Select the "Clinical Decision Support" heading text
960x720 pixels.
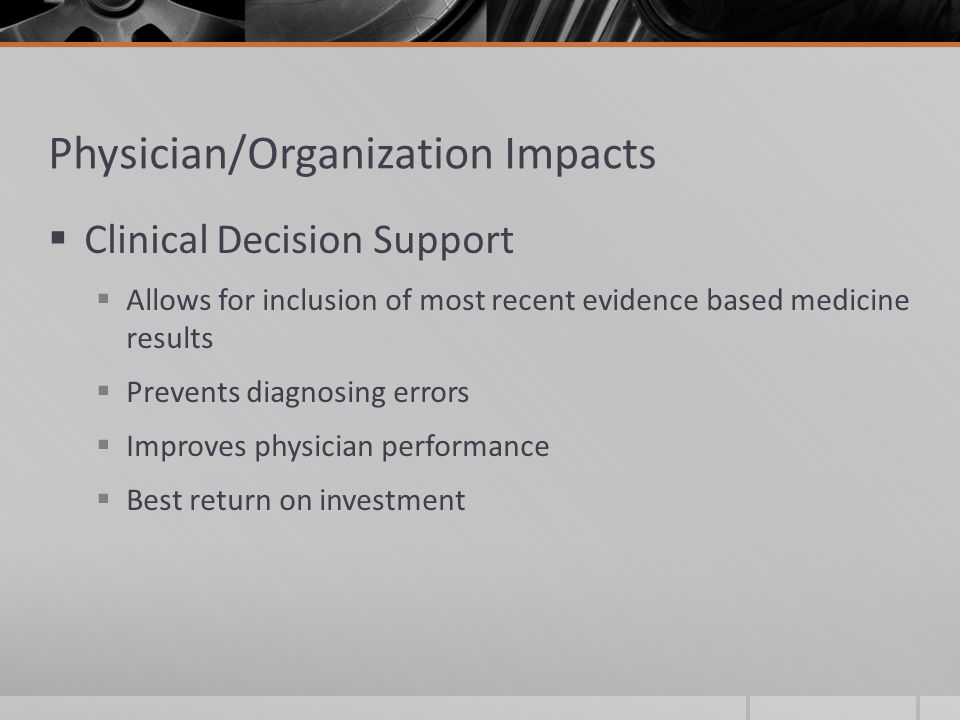(299, 240)
